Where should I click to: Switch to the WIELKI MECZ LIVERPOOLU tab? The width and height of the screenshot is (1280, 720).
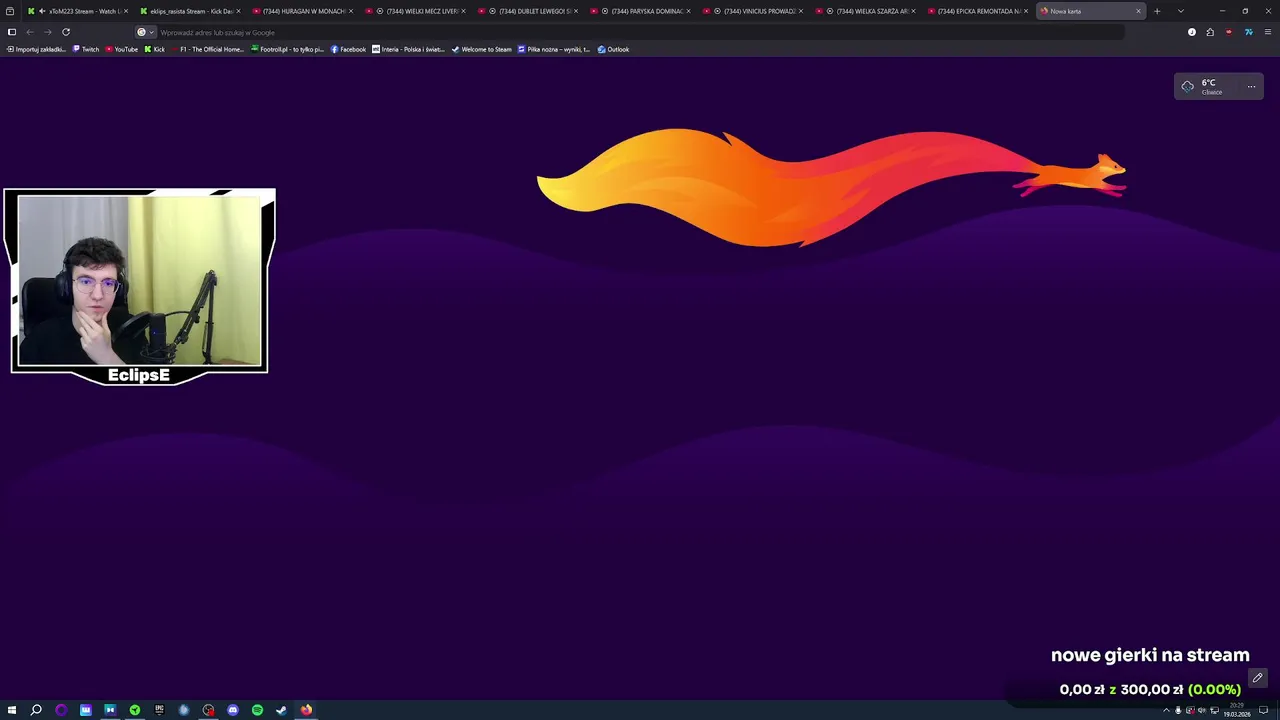point(413,11)
